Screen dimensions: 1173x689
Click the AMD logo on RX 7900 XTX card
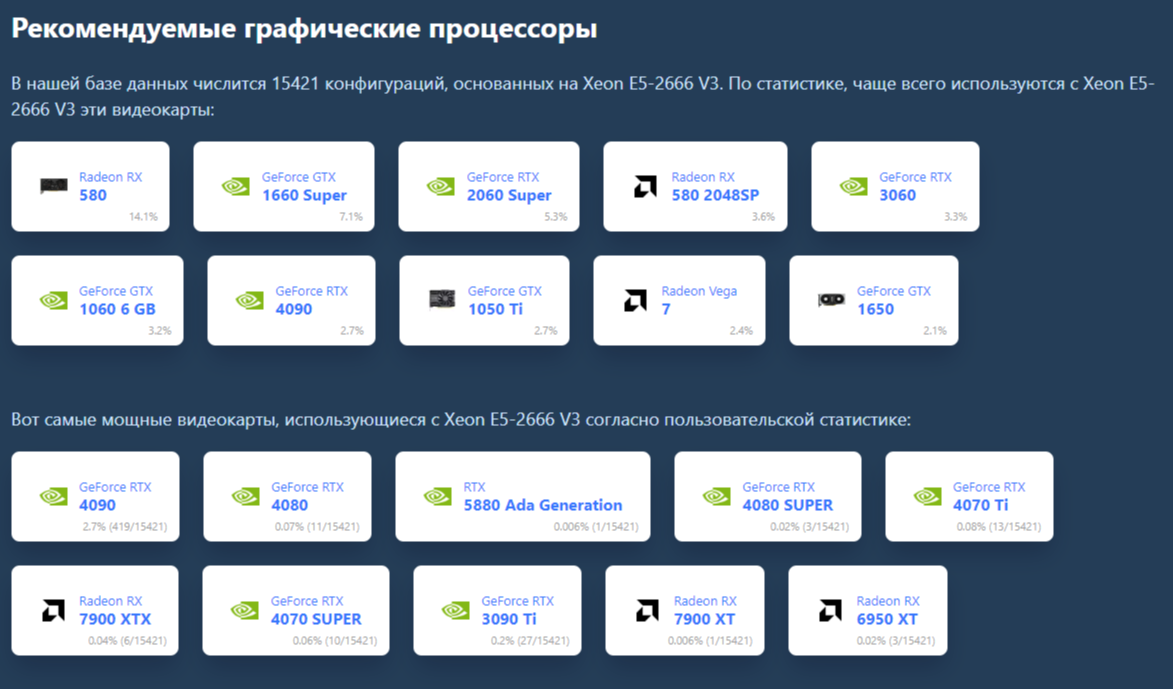point(53,610)
